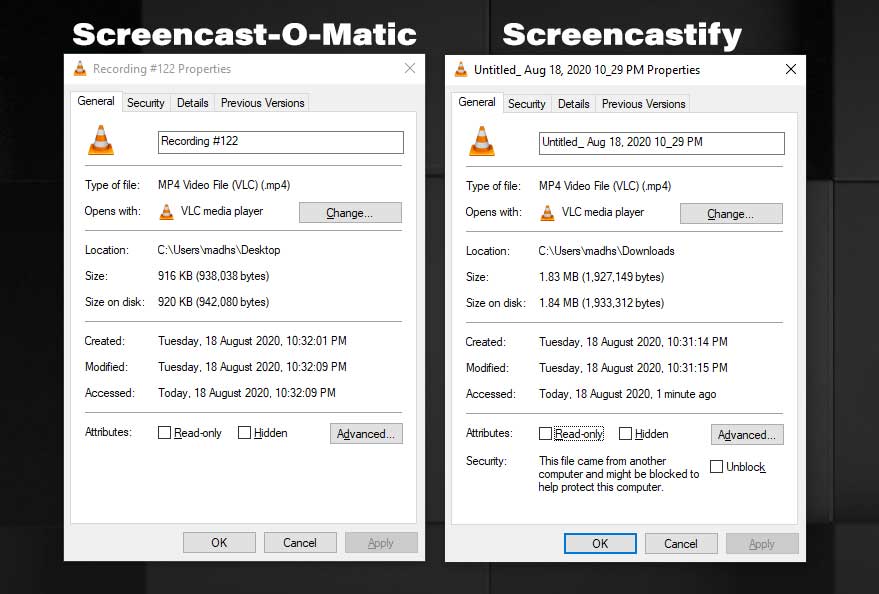The width and height of the screenshot is (879, 594).
Task: Click Apply in Untitled_ Properties window
Action: pos(762,544)
